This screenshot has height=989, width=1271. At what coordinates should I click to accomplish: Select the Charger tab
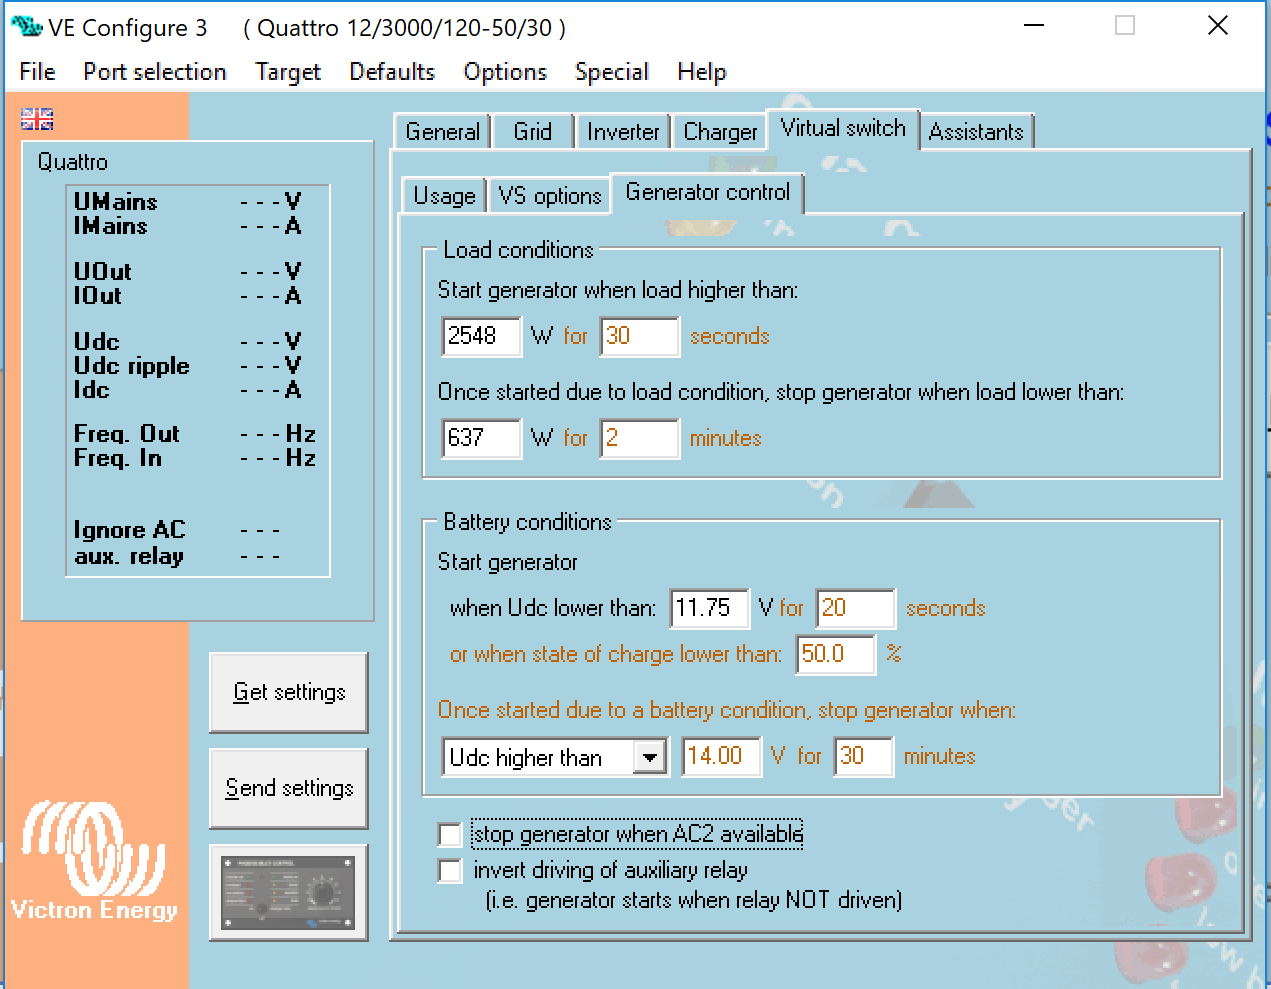720,132
